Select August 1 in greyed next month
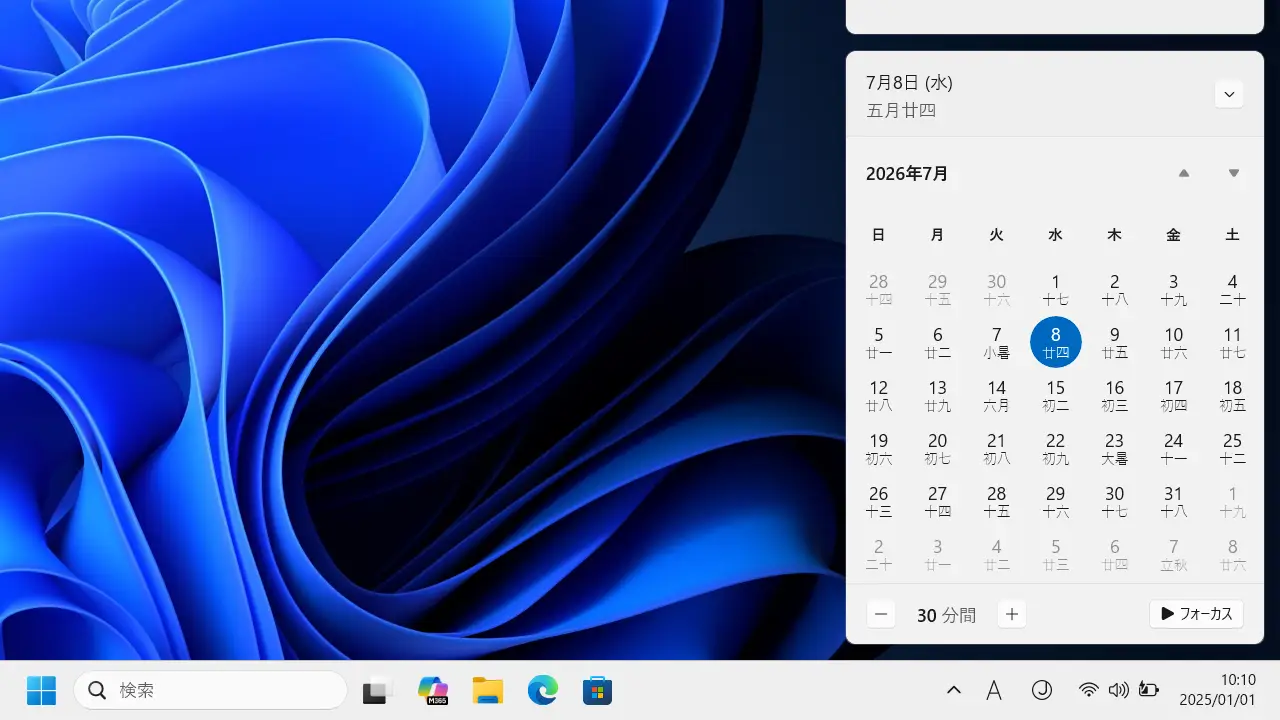 tap(1233, 501)
